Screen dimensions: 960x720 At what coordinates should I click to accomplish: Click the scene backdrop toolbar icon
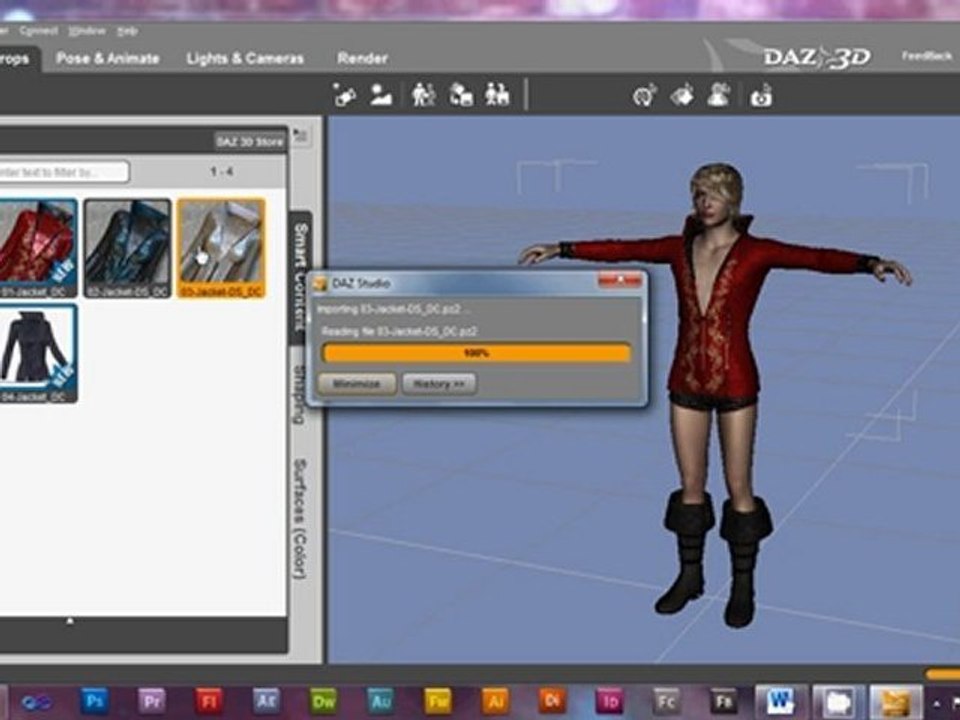(381, 96)
